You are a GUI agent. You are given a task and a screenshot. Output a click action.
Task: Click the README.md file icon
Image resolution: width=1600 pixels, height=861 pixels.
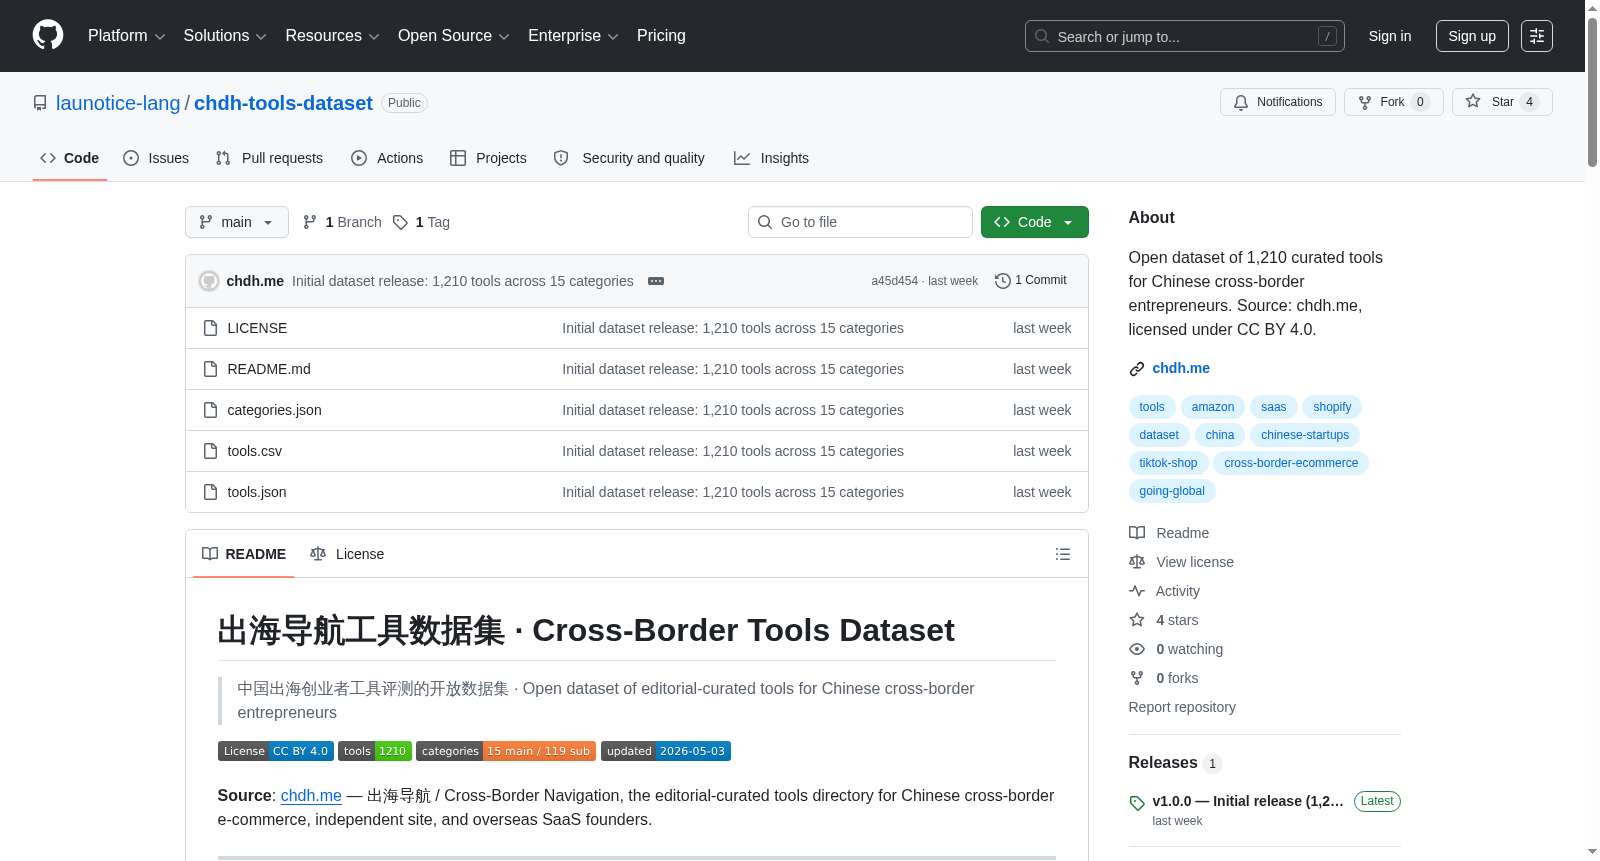(x=210, y=369)
